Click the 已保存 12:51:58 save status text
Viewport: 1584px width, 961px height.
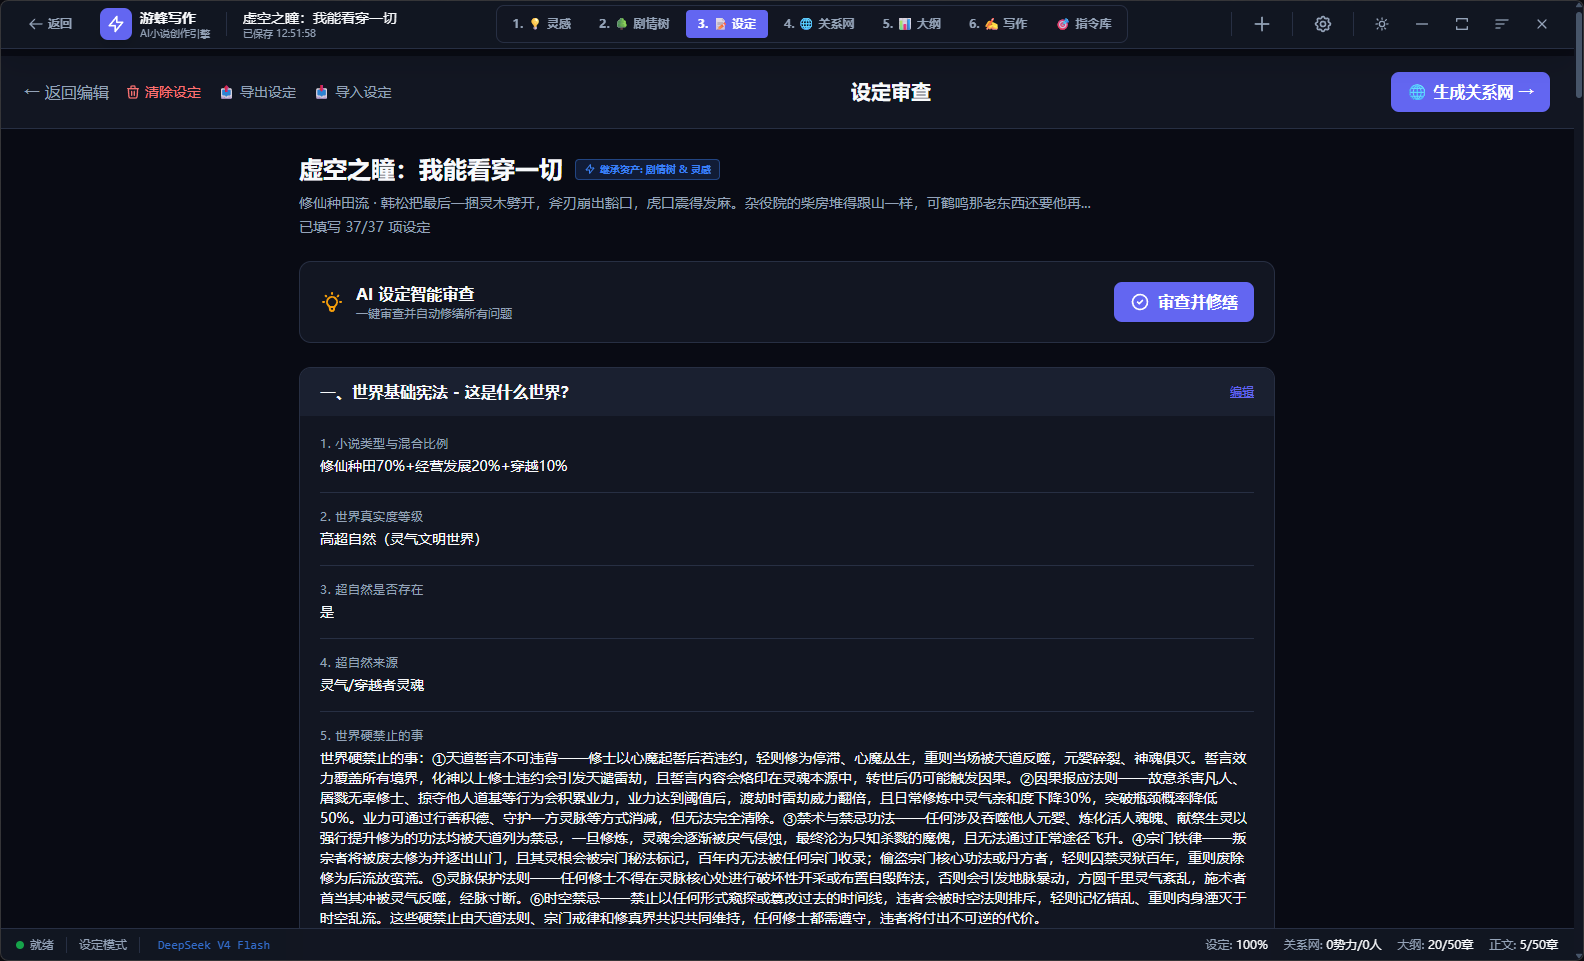point(279,34)
